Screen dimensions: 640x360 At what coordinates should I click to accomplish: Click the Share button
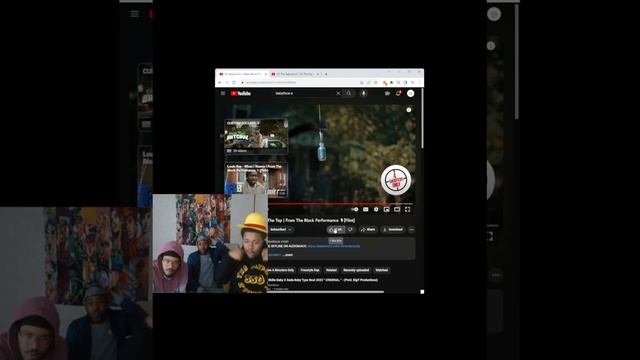pos(368,230)
